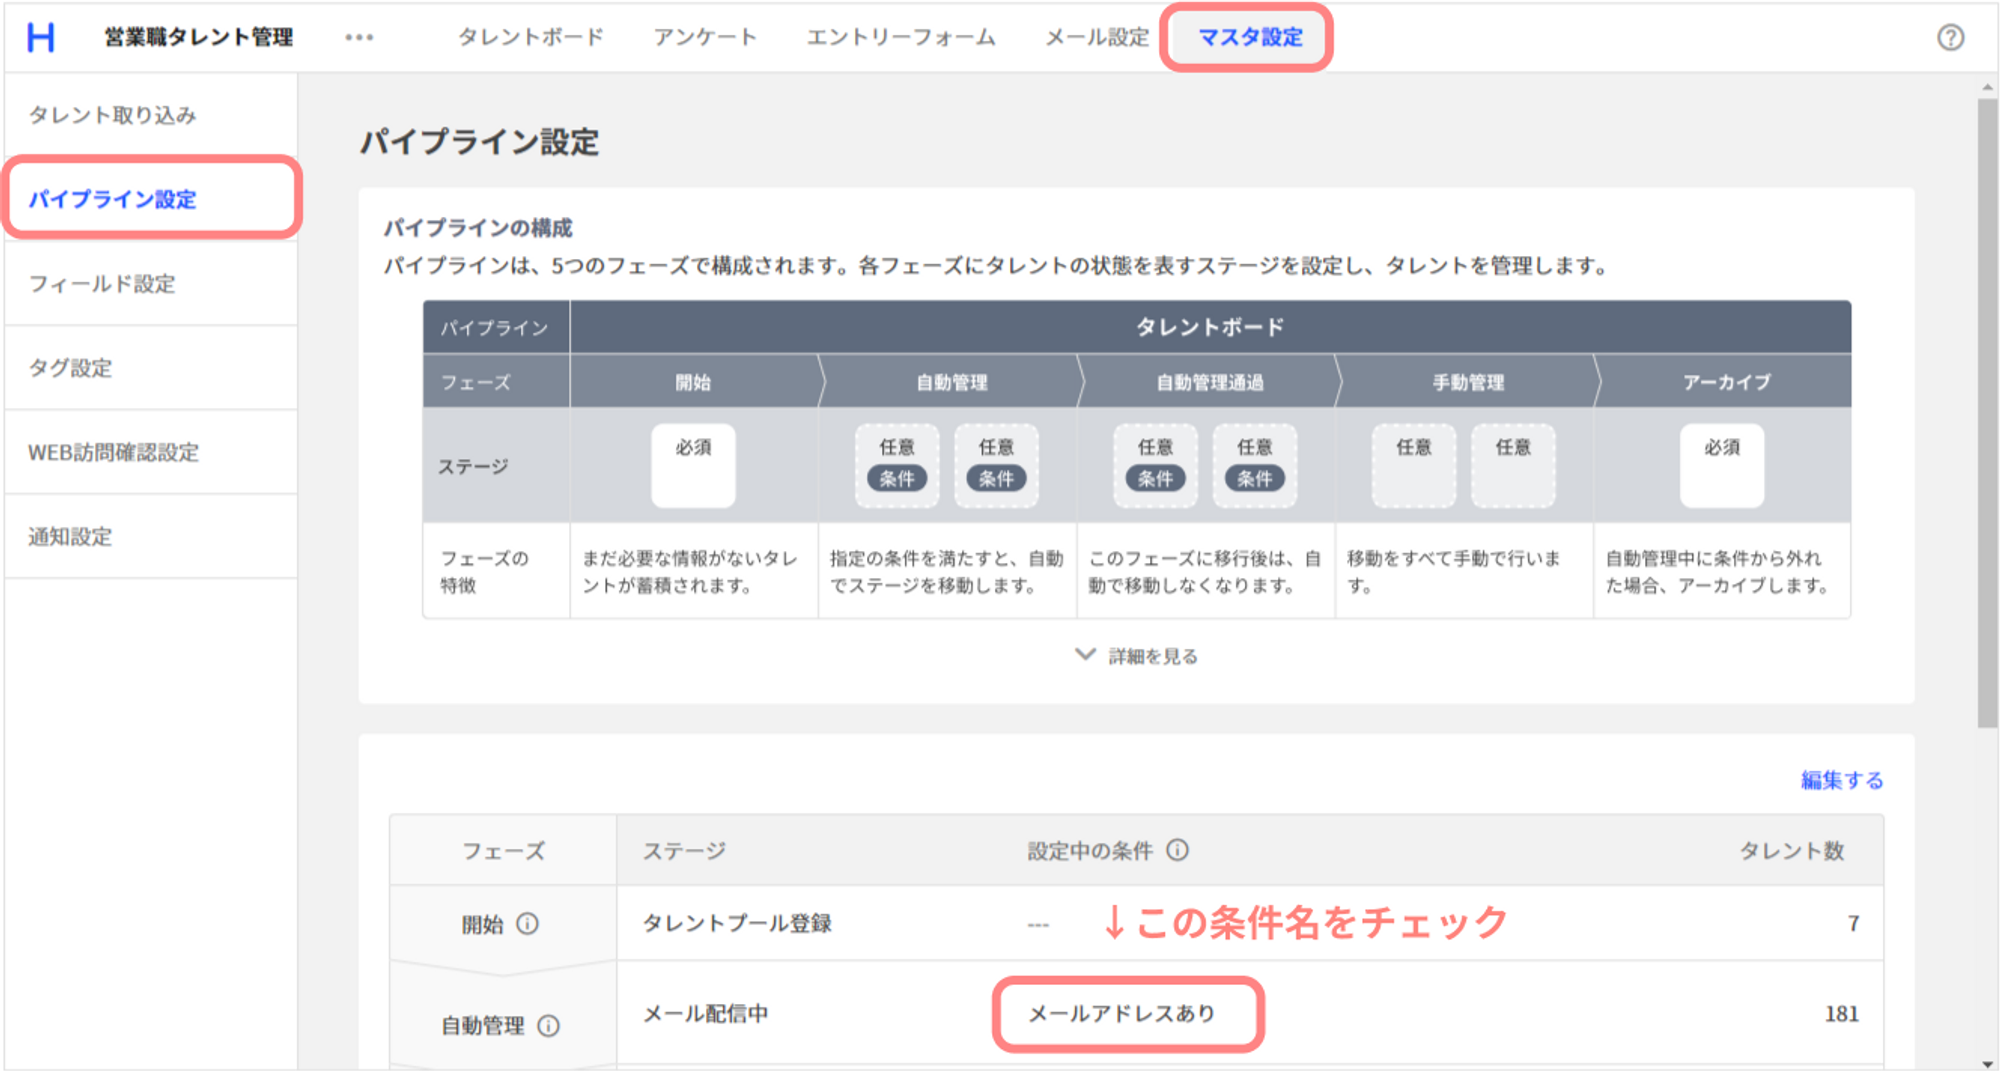
Task: Click 手動管理 phase header
Action: click(x=1467, y=382)
